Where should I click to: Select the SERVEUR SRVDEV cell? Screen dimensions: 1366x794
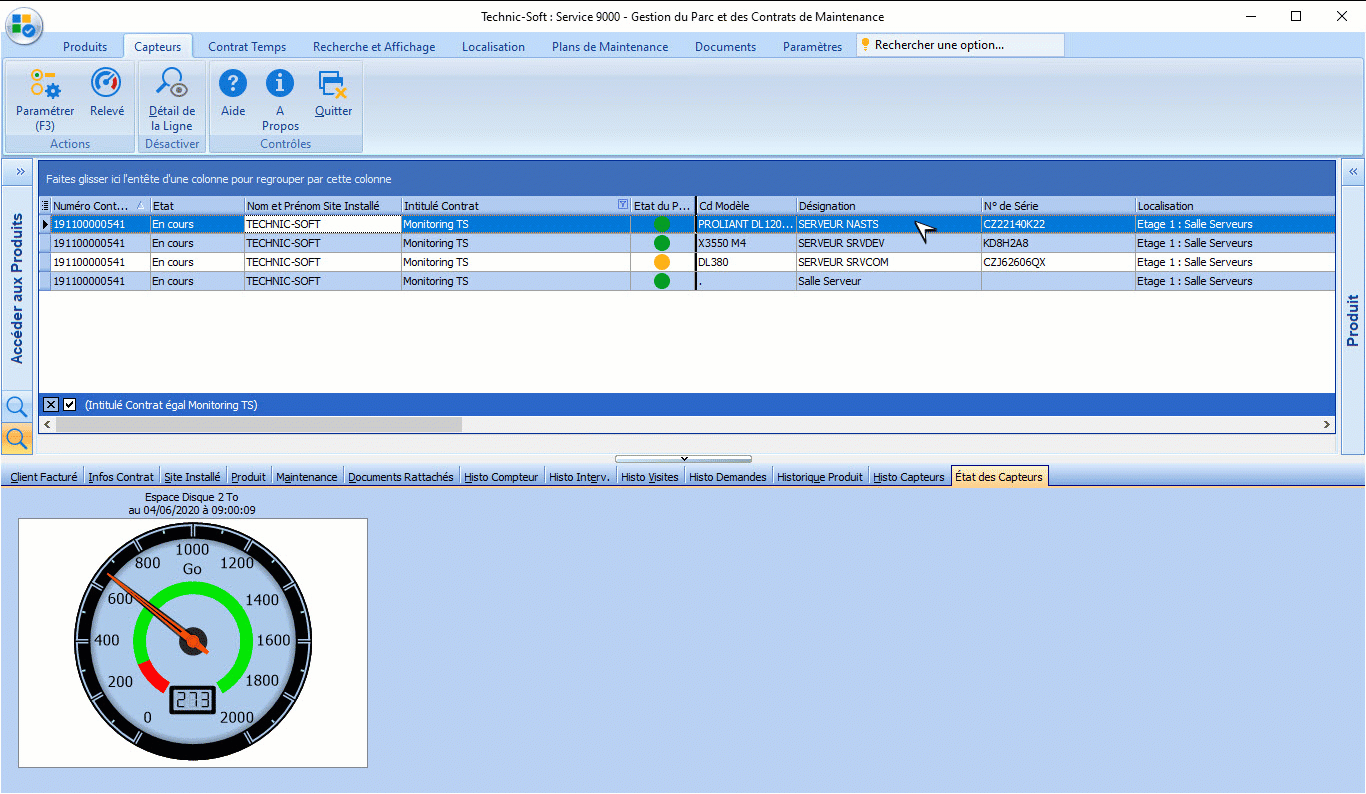[889, 243]
